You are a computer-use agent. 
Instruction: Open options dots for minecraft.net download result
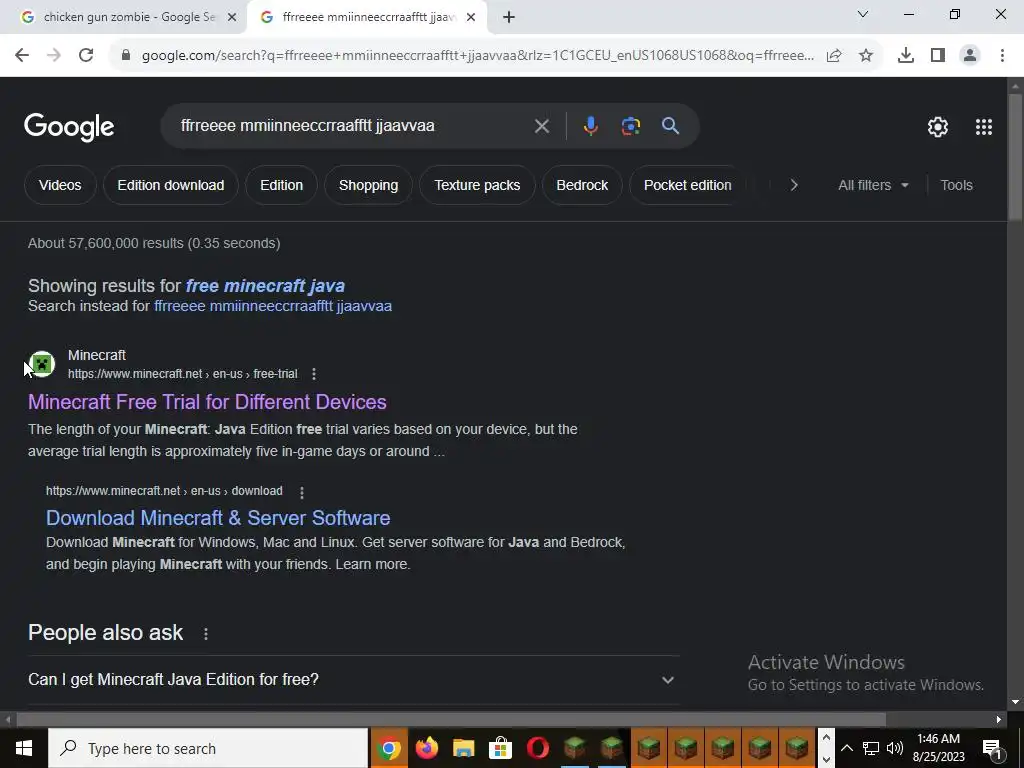coord(302,492)
